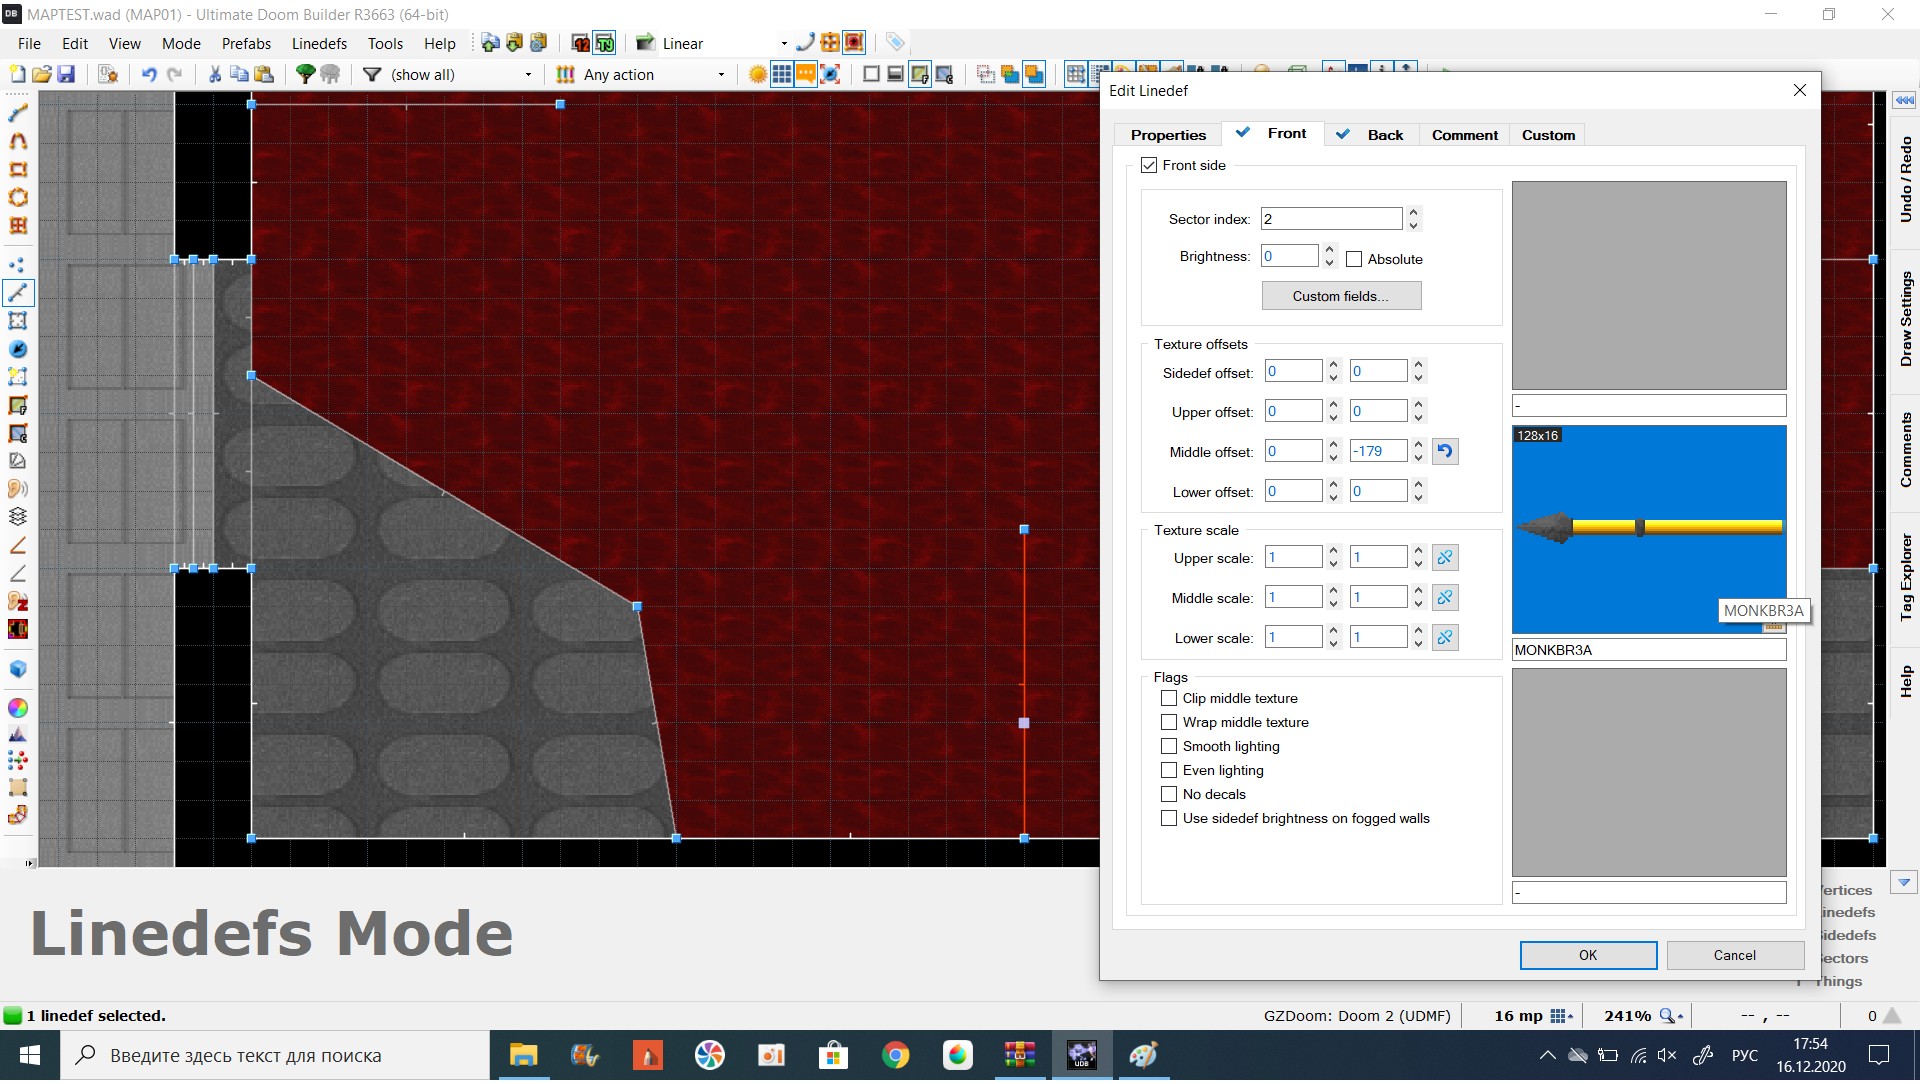Link lower scale values
The image size is (1920, 1084).
pos(1445,638)
